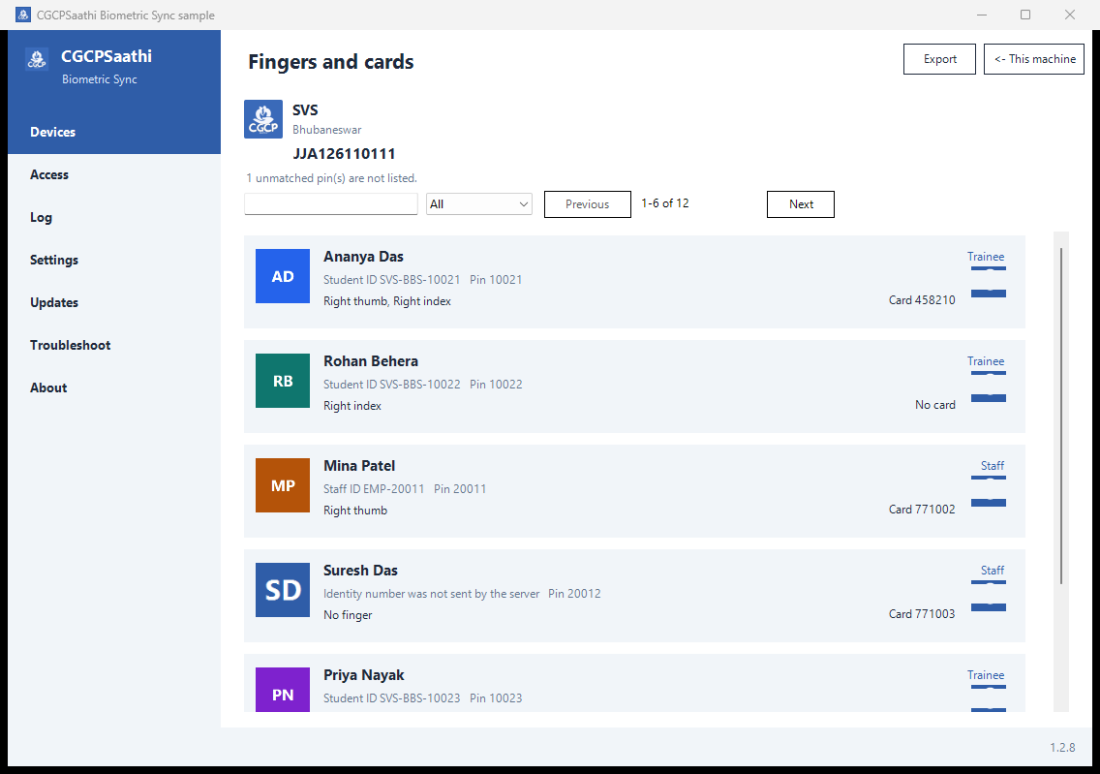Click the Trainee label on Ananya Das's card

pyautogui.click(x=986, y=257)
